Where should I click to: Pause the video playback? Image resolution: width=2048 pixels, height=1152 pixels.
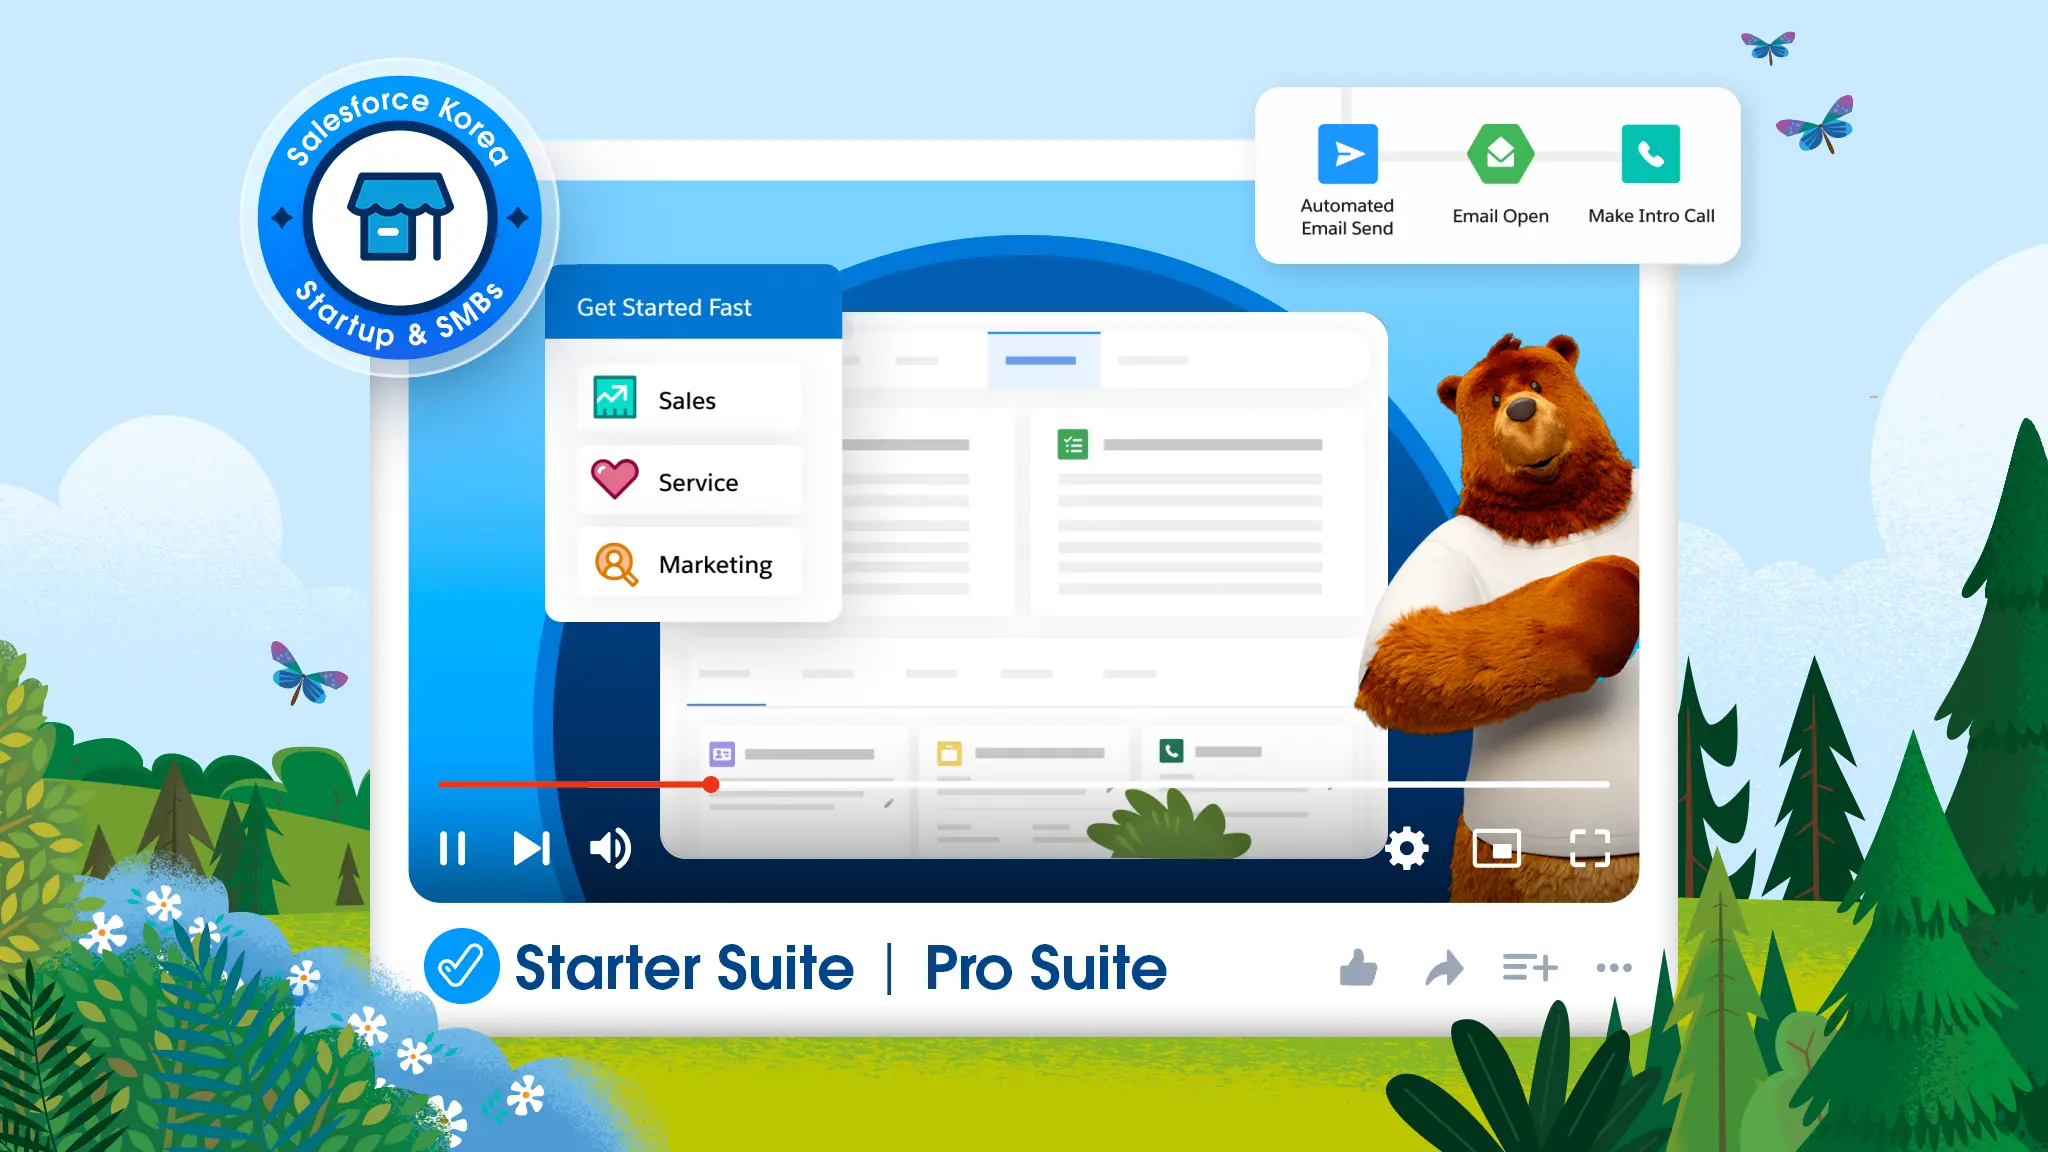[x=452, y=848]
